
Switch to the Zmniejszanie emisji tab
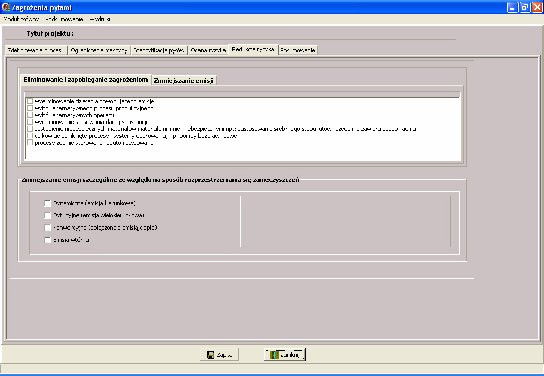[x=184, y=80]
